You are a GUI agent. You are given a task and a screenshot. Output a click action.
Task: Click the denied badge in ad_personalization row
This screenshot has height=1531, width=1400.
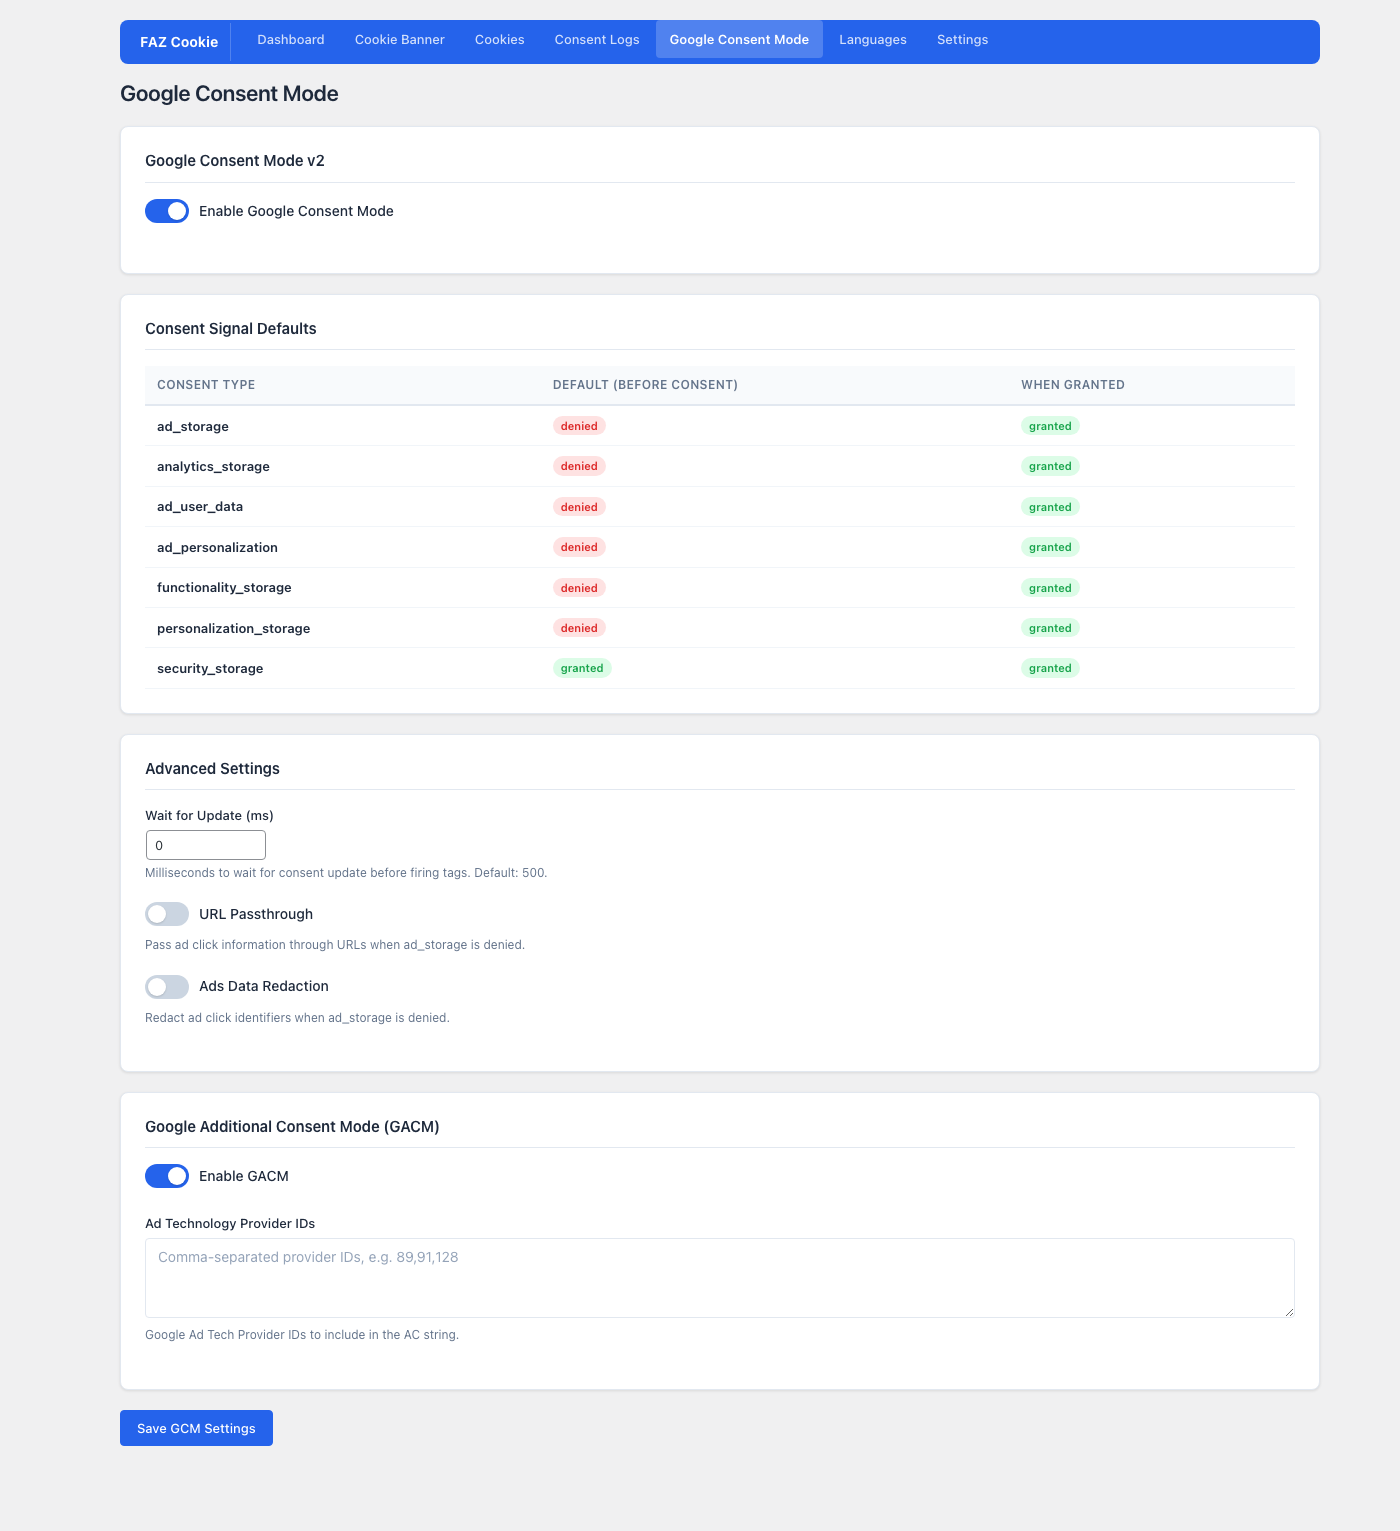pyautogui.click(x=579, y=547)
